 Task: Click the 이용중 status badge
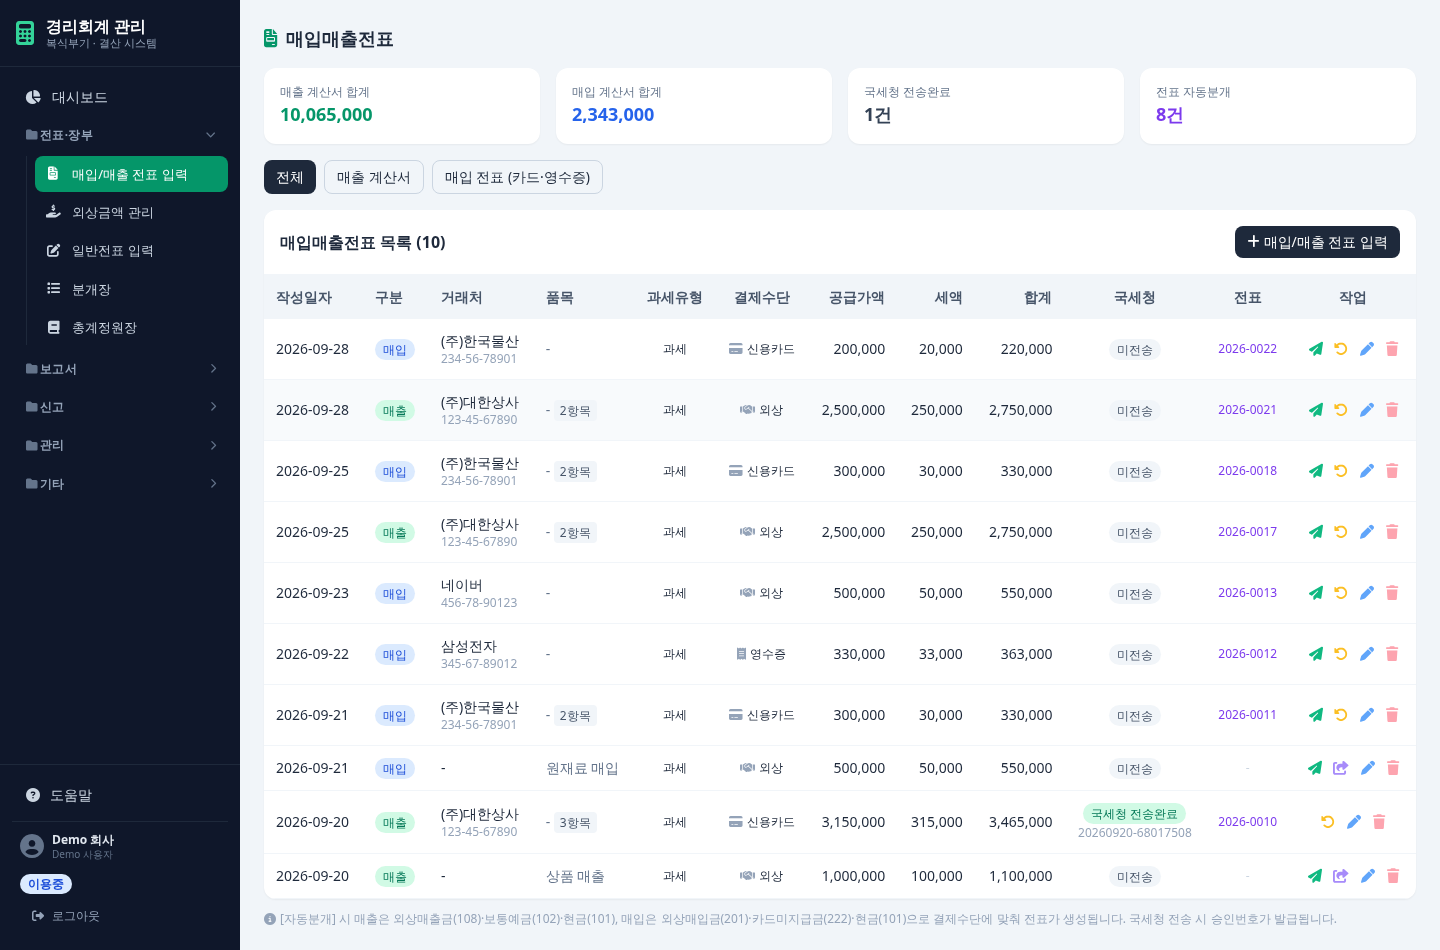coord(46,884)
